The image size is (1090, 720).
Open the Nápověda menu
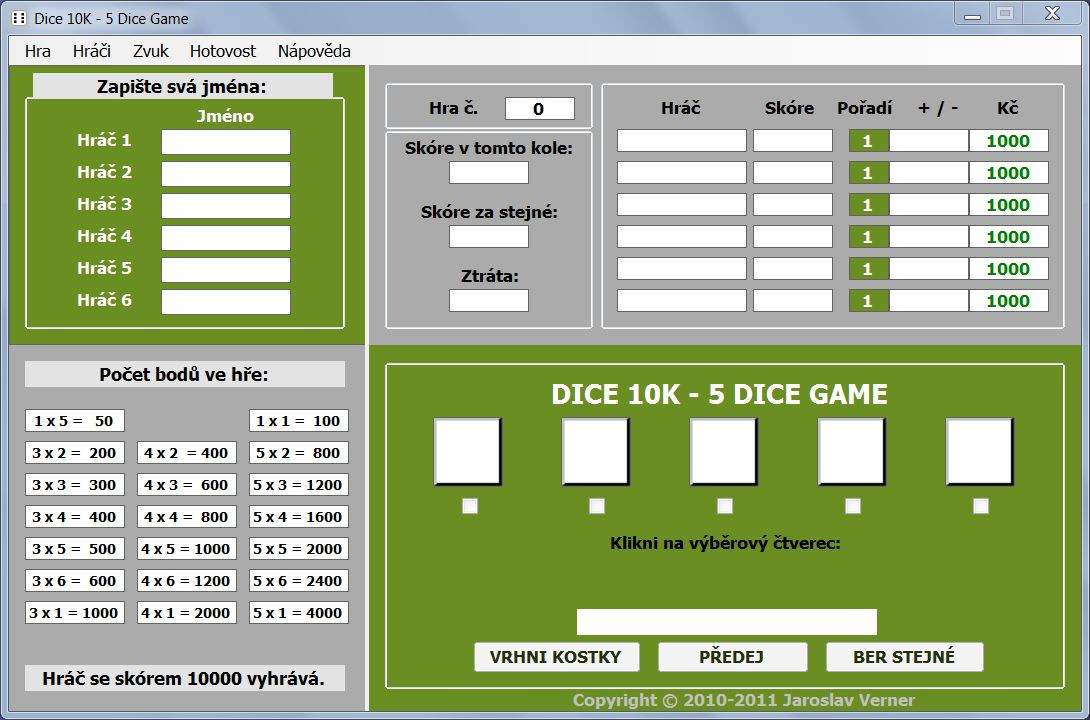314,51
